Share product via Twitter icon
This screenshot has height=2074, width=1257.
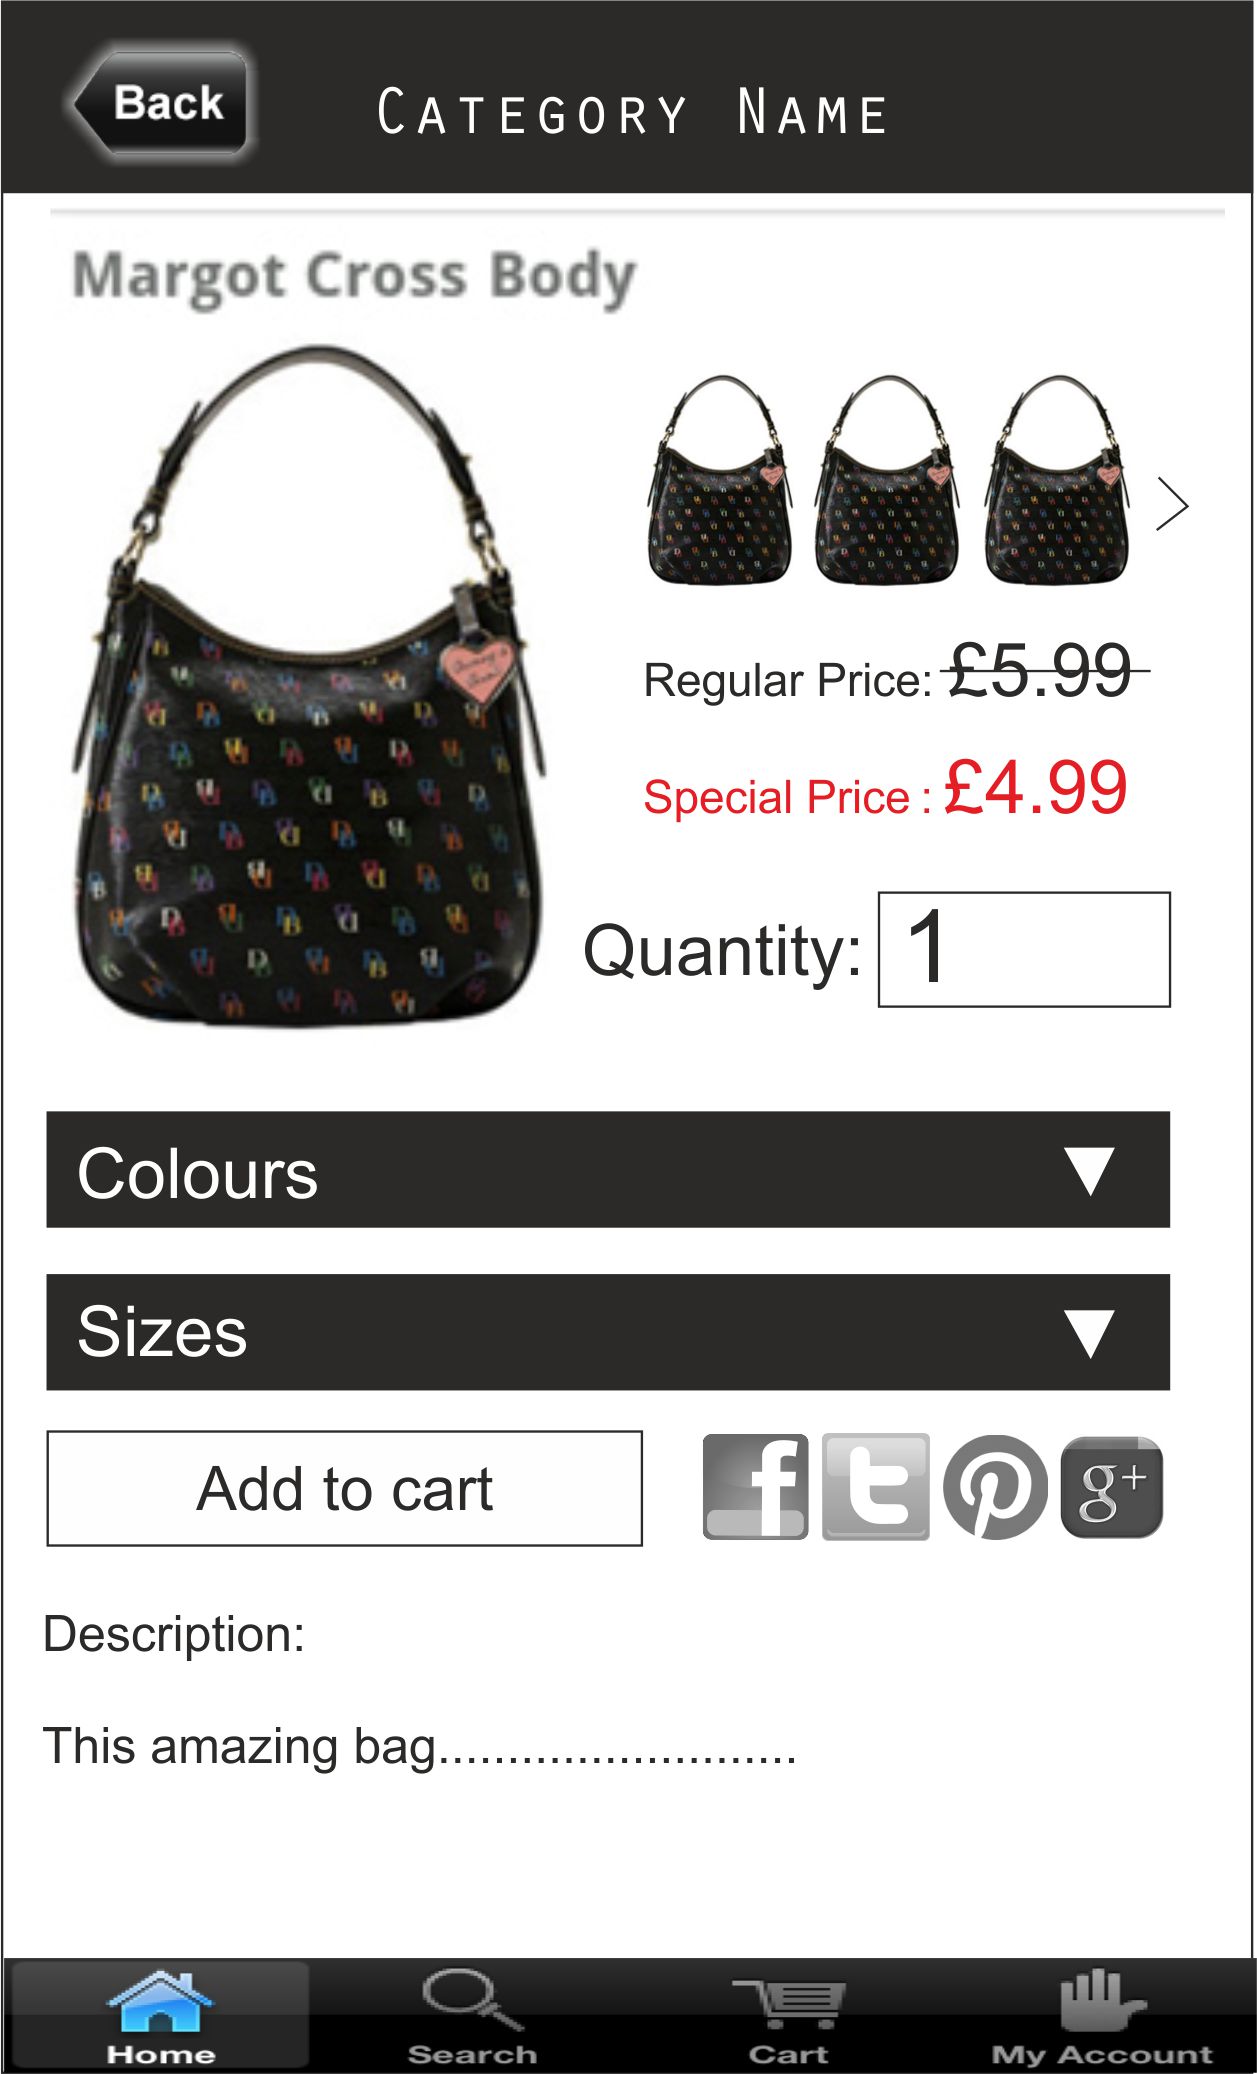pyautogui.click(x=875, y=1487)
